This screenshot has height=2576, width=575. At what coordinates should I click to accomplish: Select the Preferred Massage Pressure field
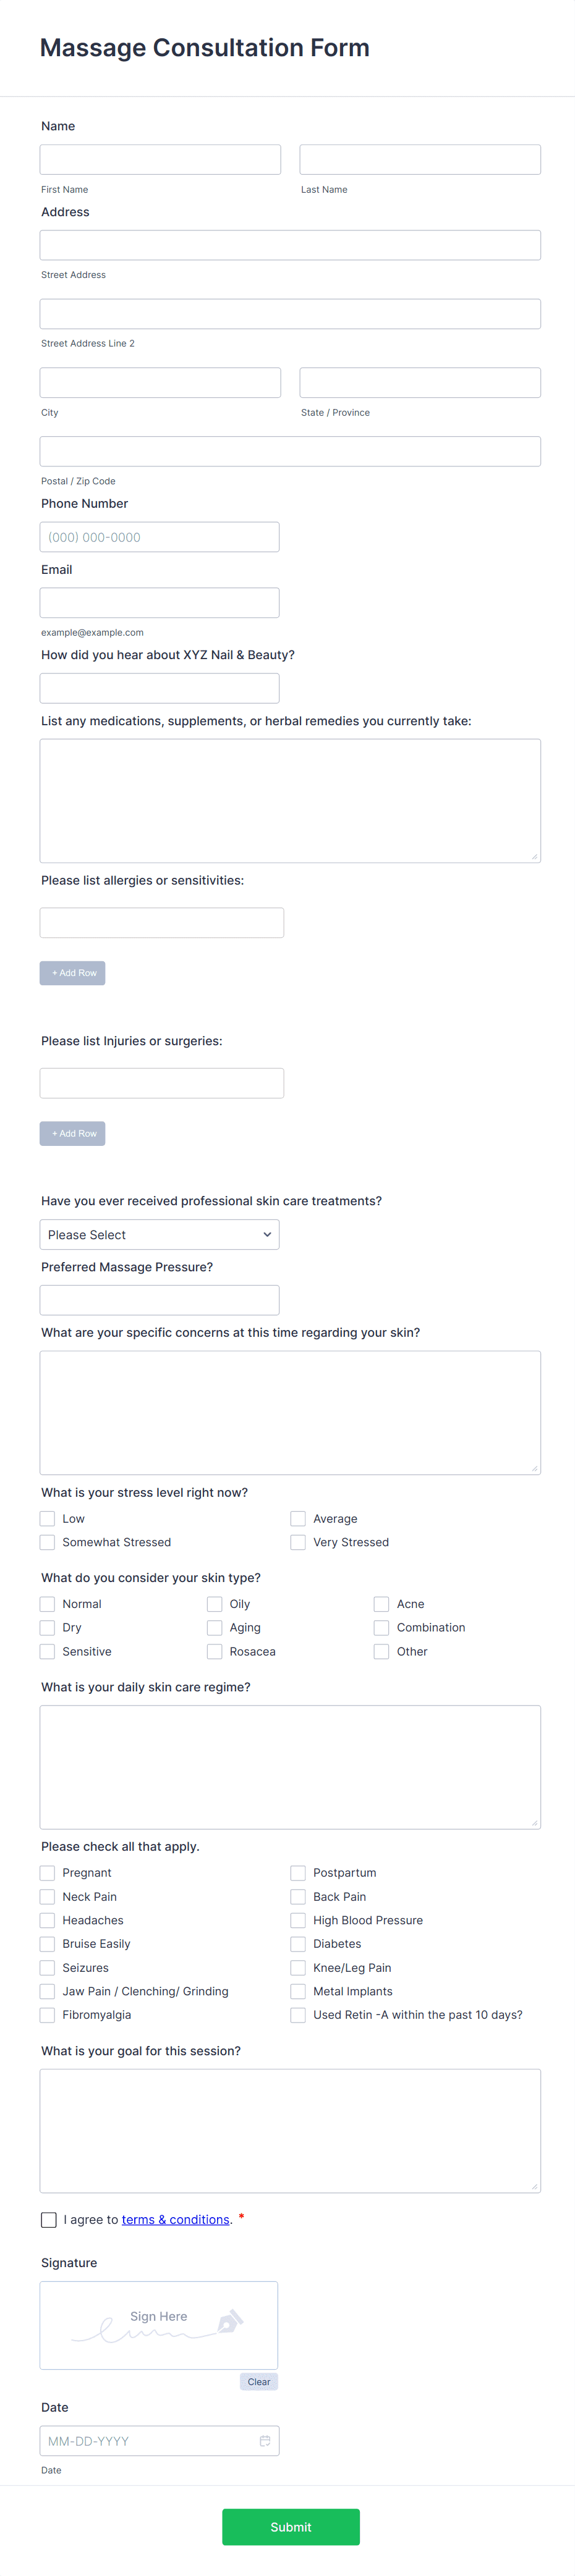[x=159, y=1299]
